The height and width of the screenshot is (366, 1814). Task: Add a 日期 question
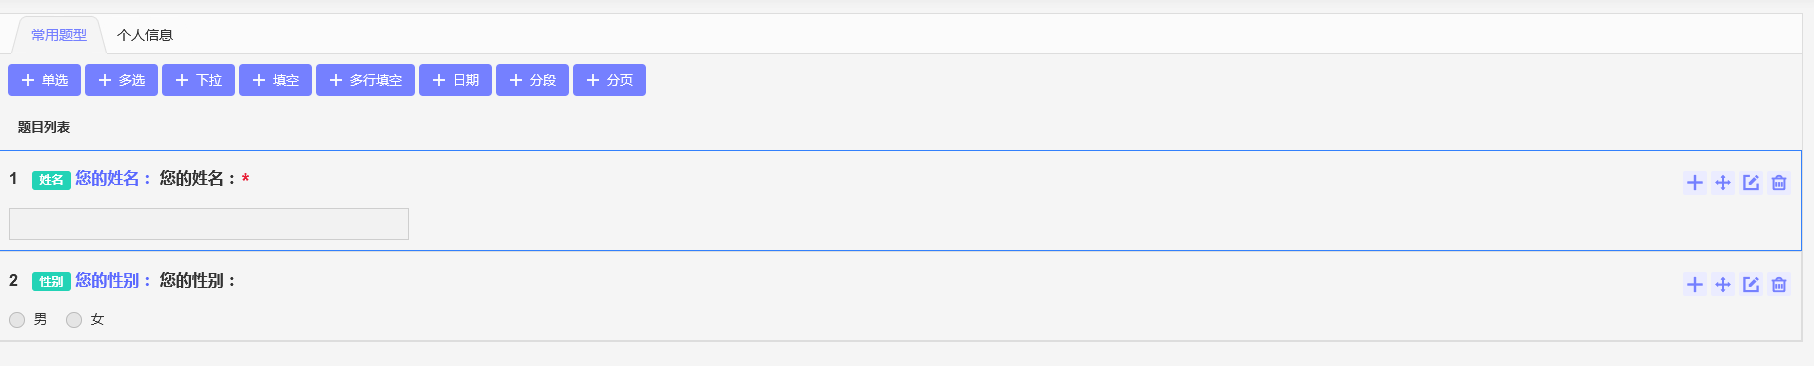[455, 80]
